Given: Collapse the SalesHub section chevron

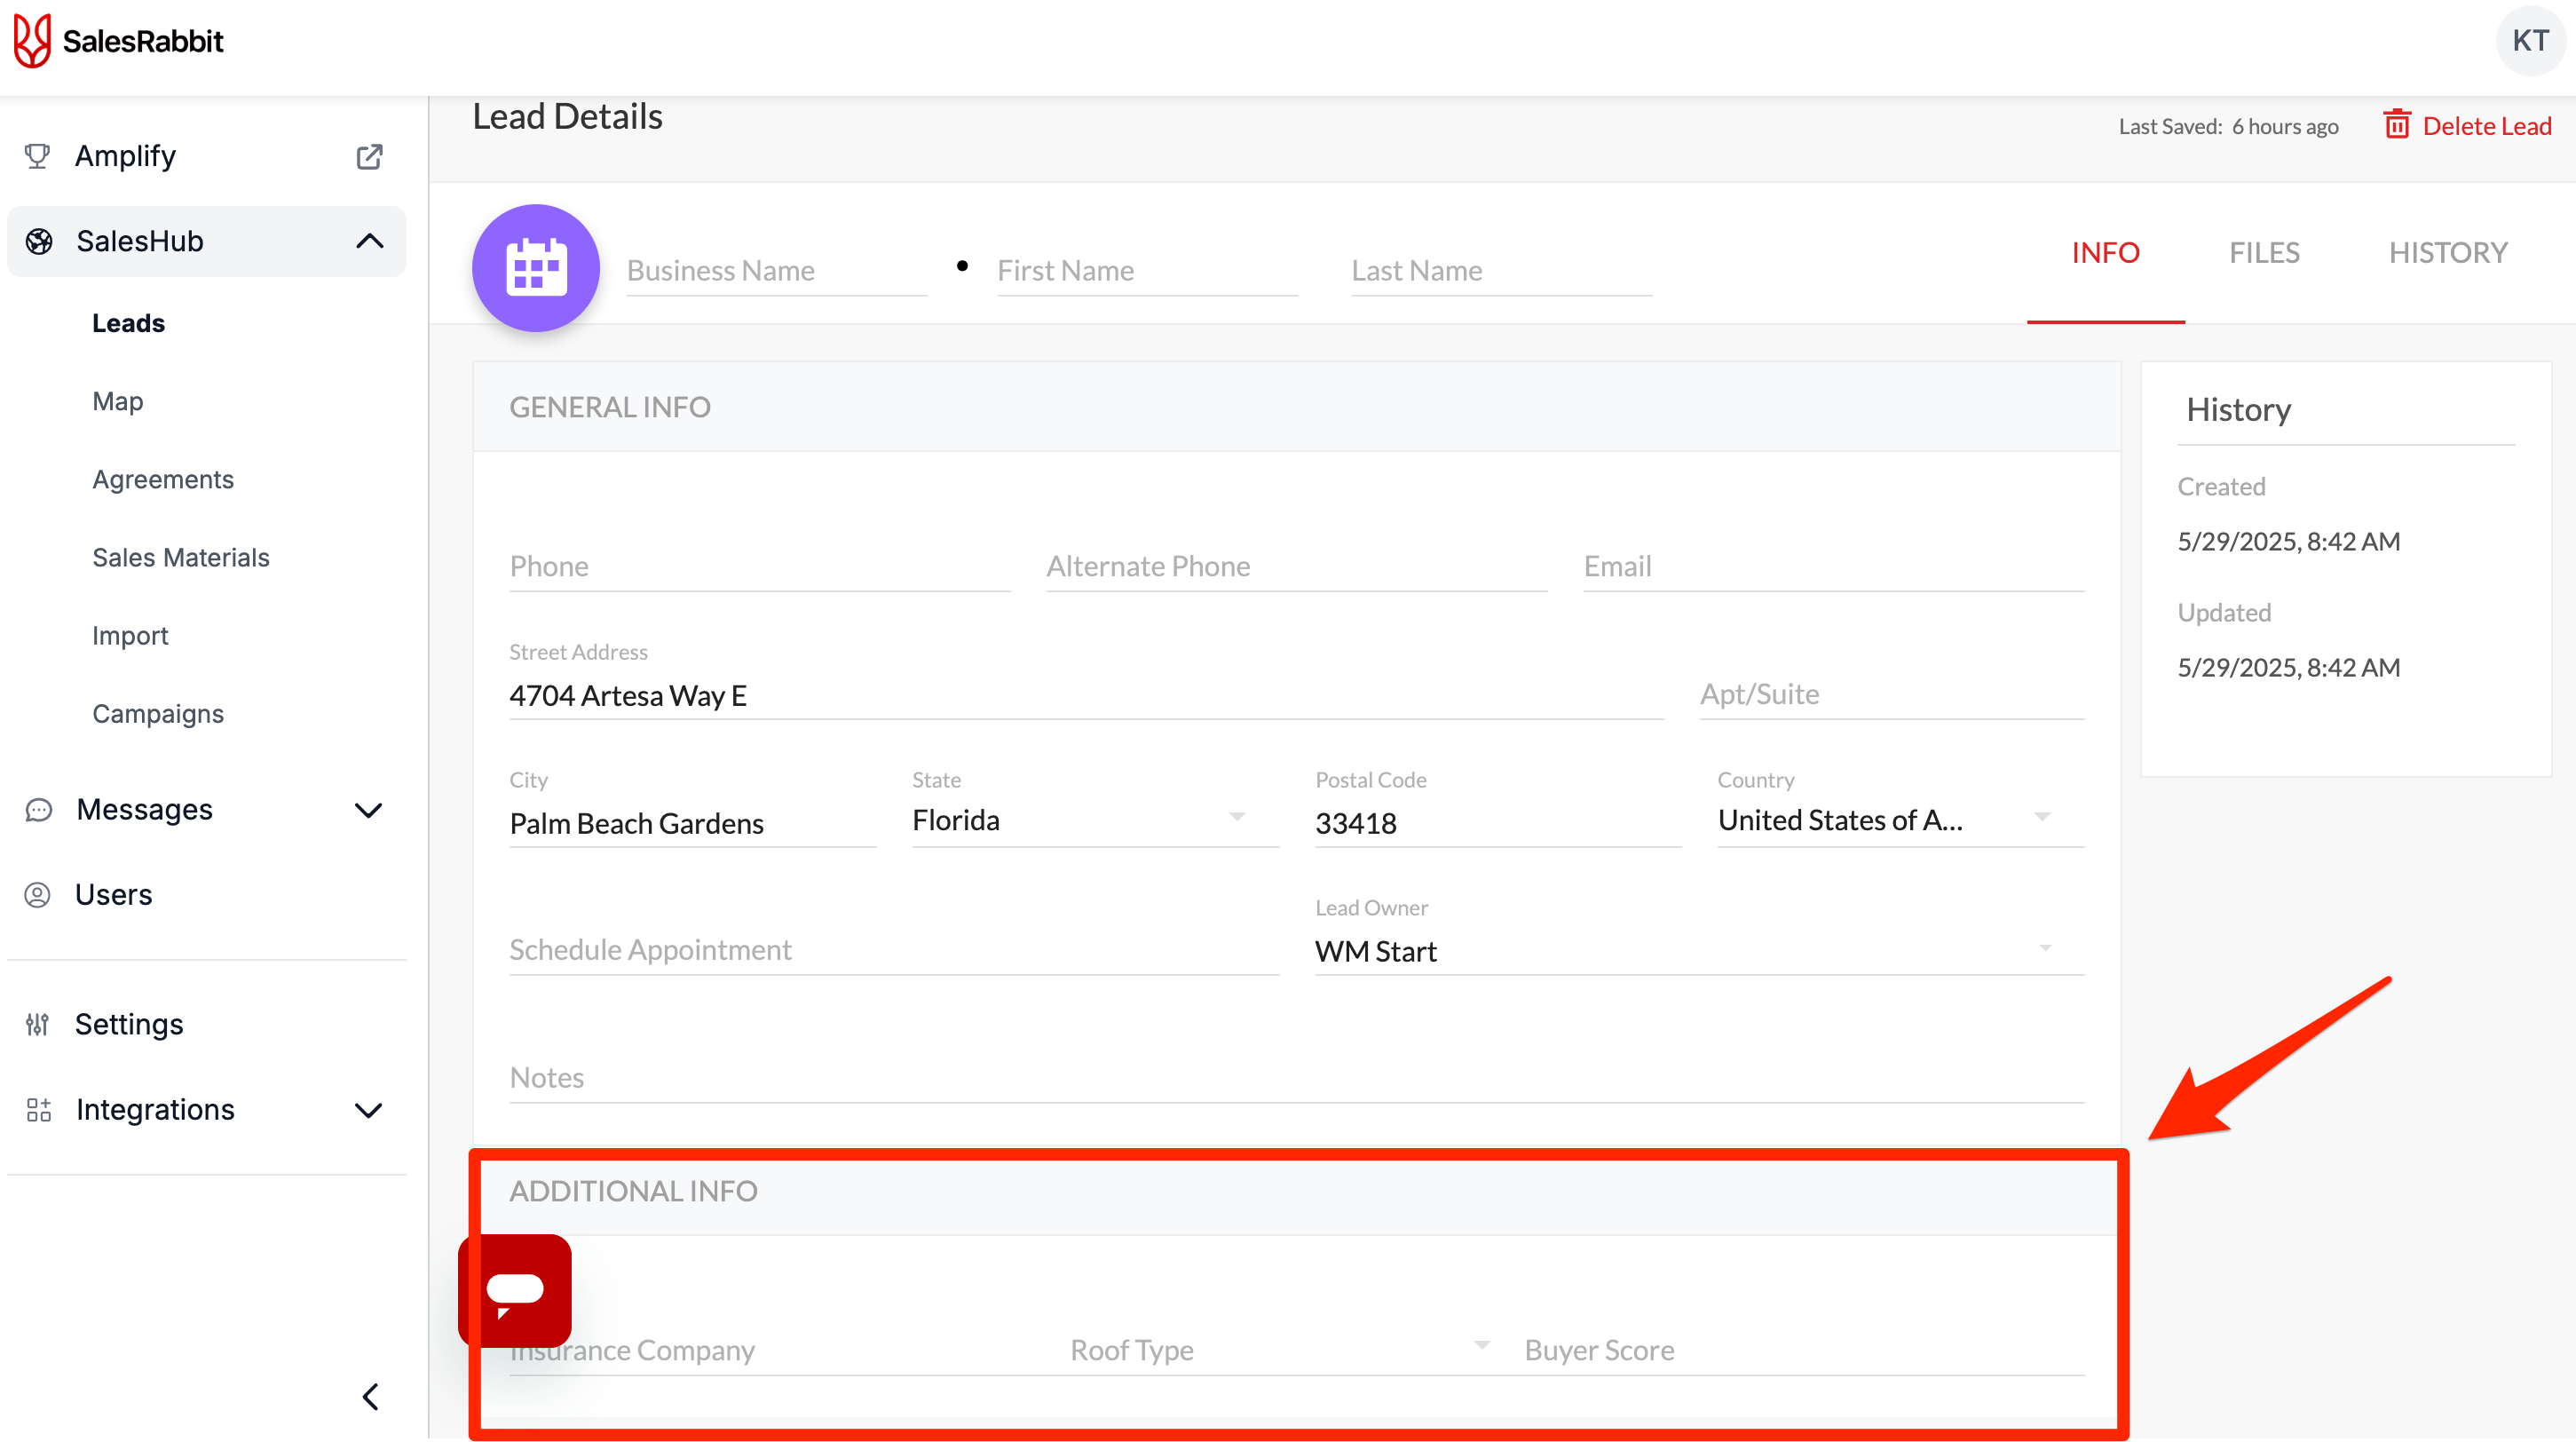Looking at the screenshot, I should click(370, 241).
